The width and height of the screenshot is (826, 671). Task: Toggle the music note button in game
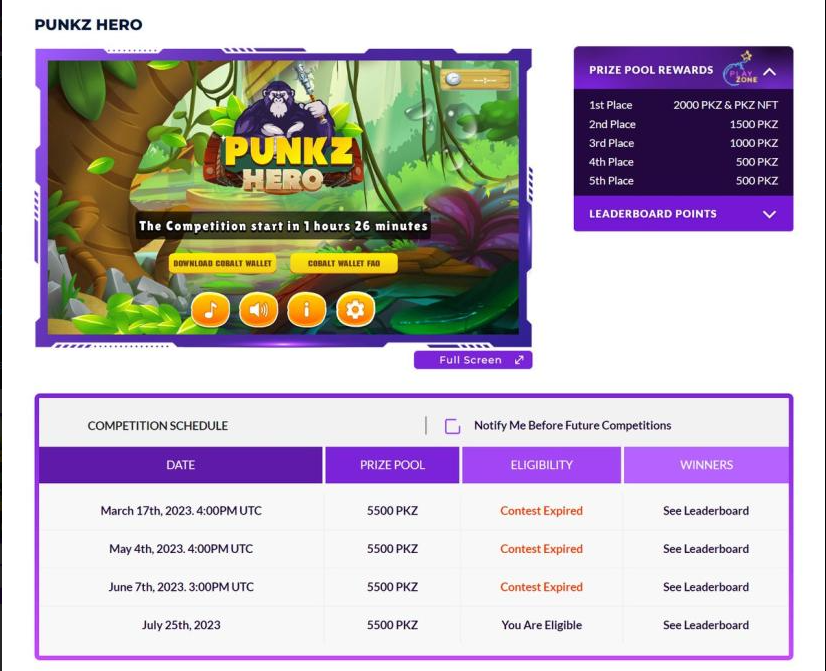click(210, 309)
